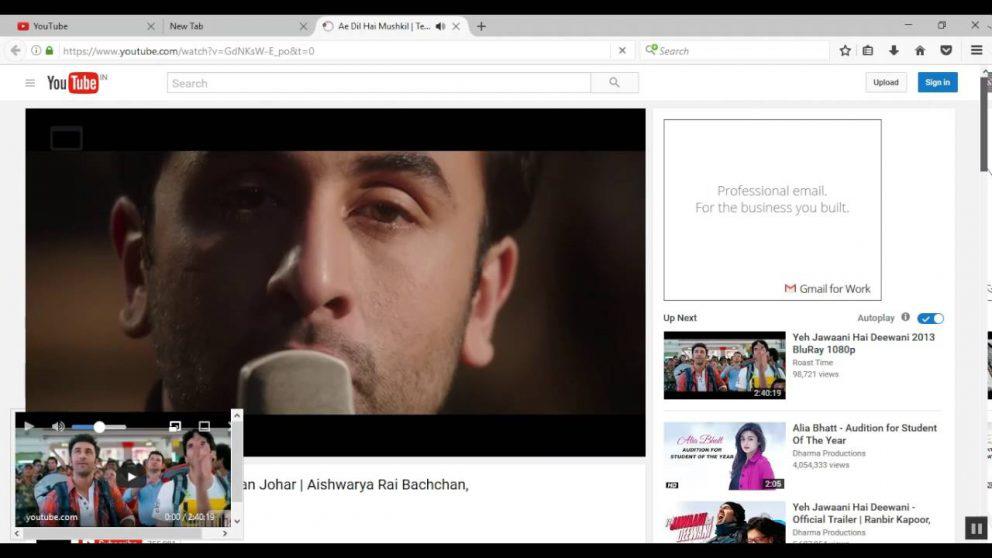Go back with the browser back arrow
This screenshot has height=558, width=992.
point(15,51)
